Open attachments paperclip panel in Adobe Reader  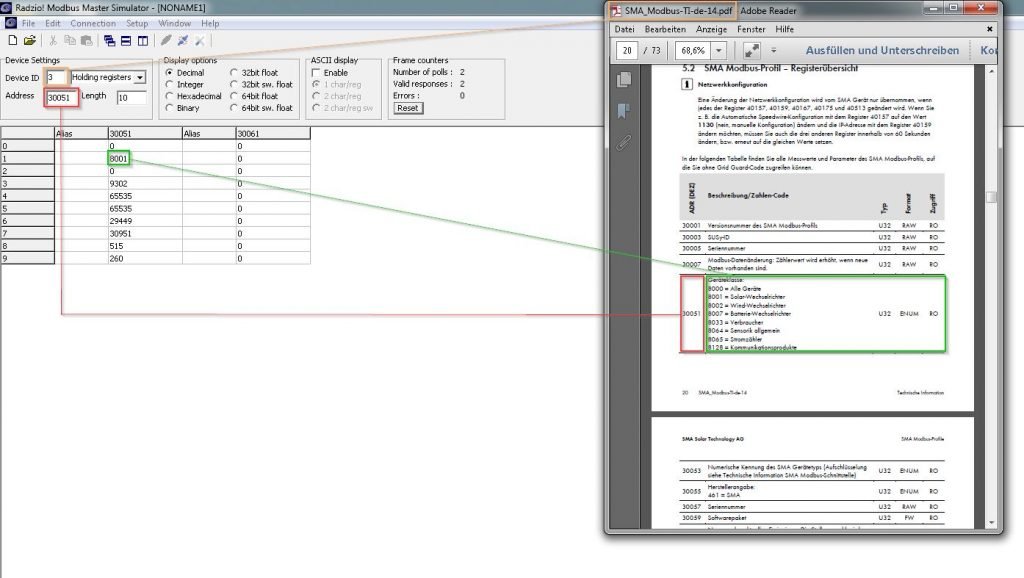click(x=624, y=142)
